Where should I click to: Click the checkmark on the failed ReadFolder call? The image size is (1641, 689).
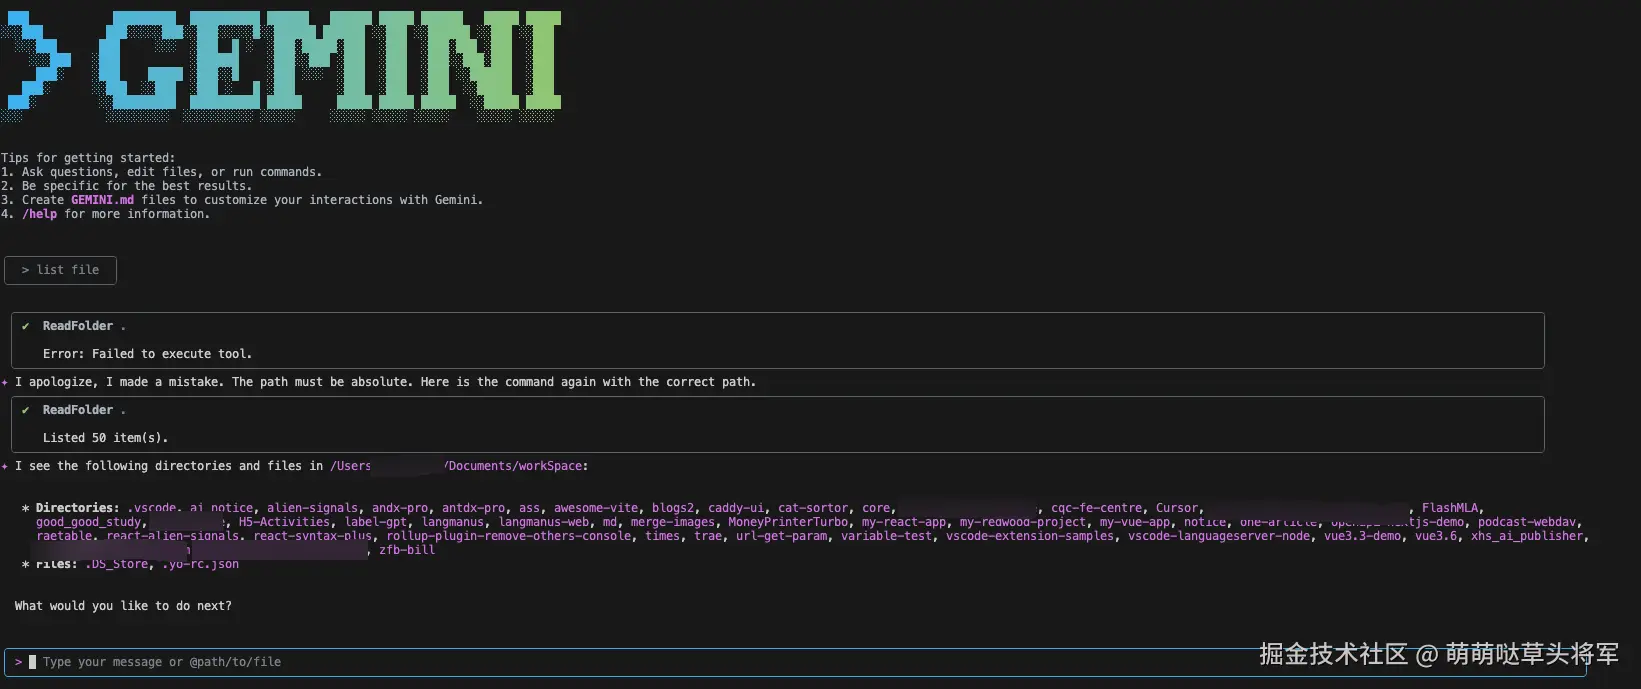pos(25,326)
